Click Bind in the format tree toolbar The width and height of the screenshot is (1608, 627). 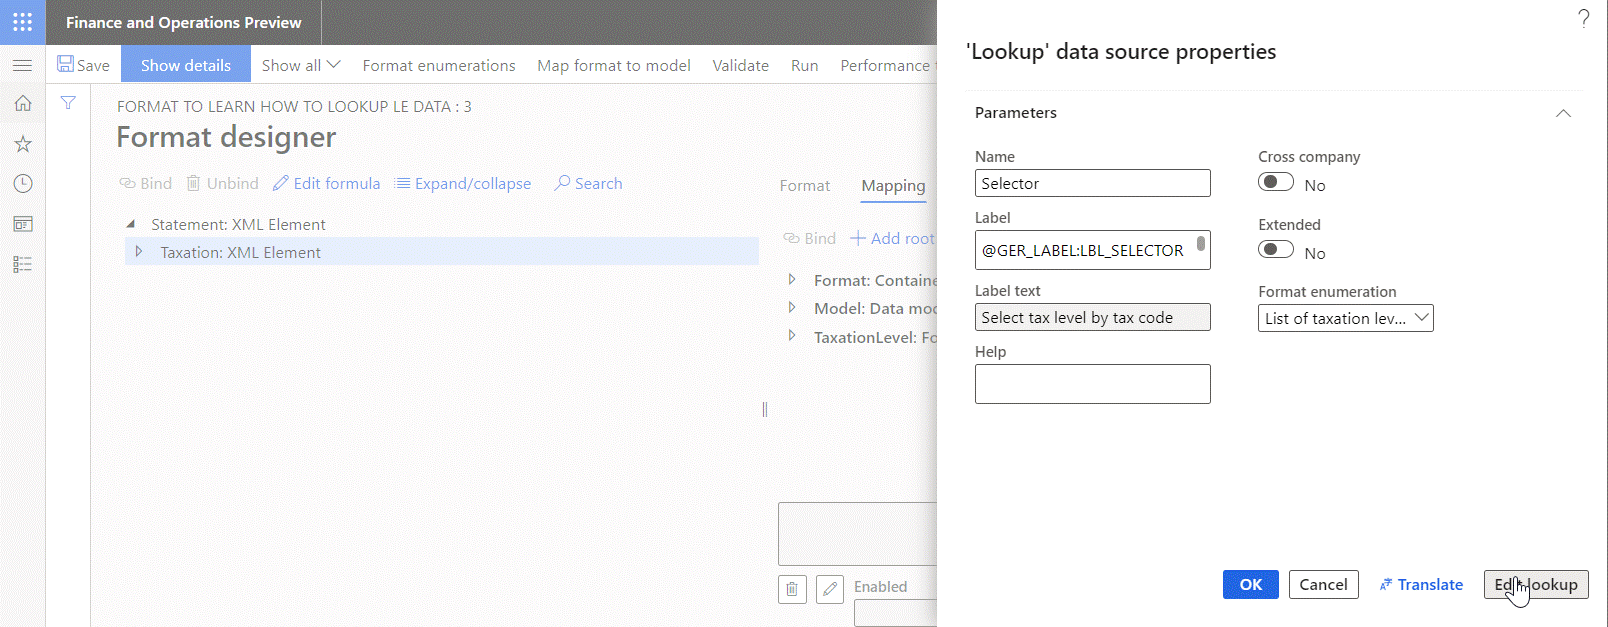click(146, 183)
